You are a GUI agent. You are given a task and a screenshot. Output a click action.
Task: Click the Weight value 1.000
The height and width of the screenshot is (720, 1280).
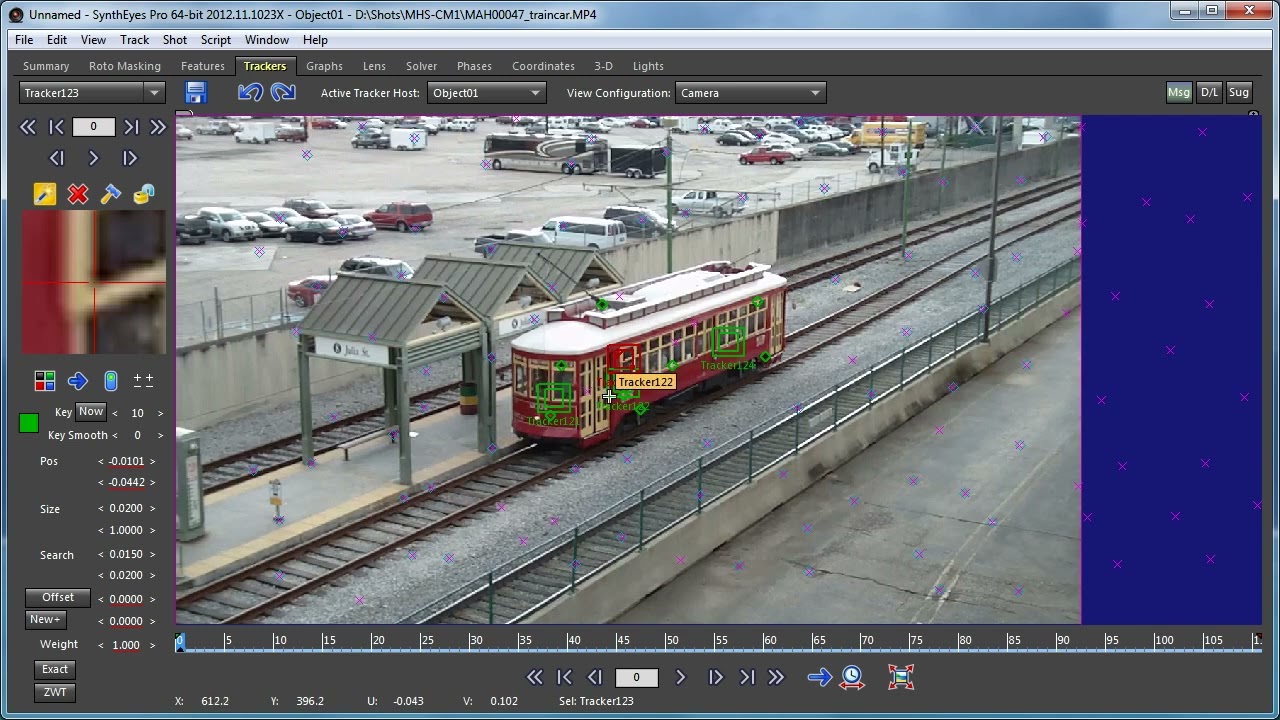[126, 645]
